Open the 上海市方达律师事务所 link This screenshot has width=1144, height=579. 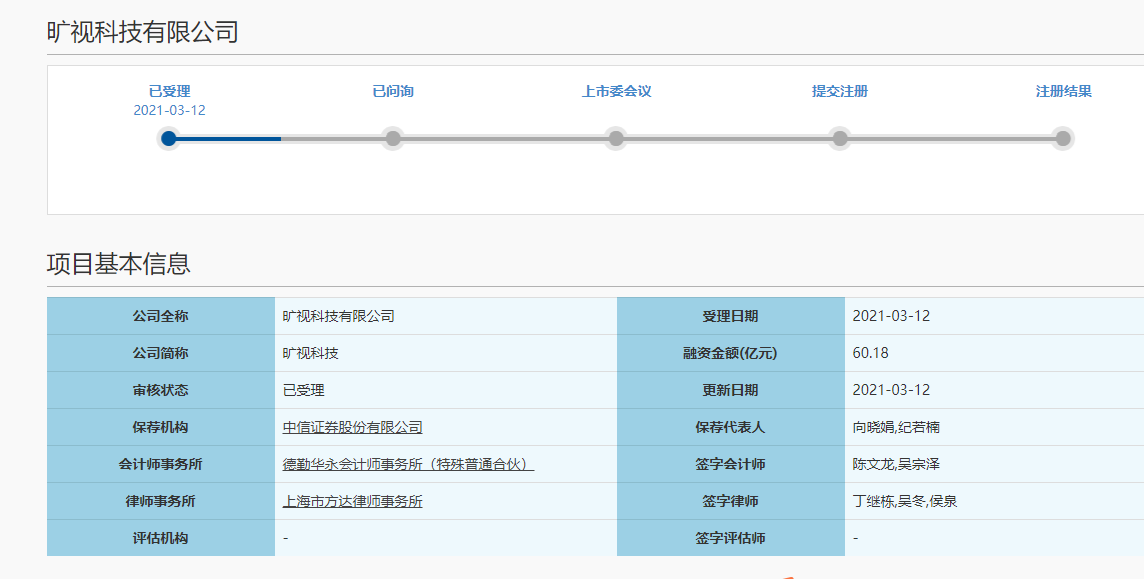pyautogui.click(x=352, y=501)
